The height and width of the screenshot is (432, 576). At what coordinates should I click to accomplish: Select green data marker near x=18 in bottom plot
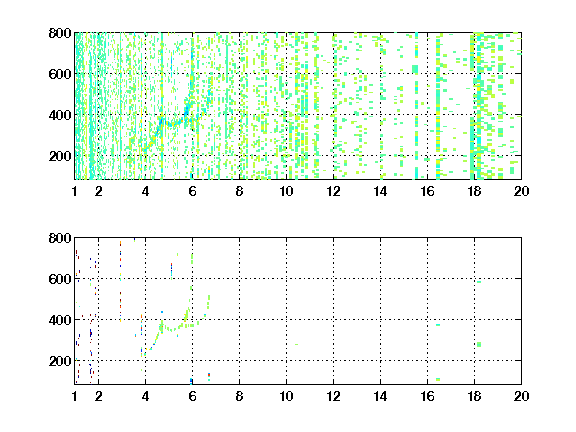click(x=479, y=345)
